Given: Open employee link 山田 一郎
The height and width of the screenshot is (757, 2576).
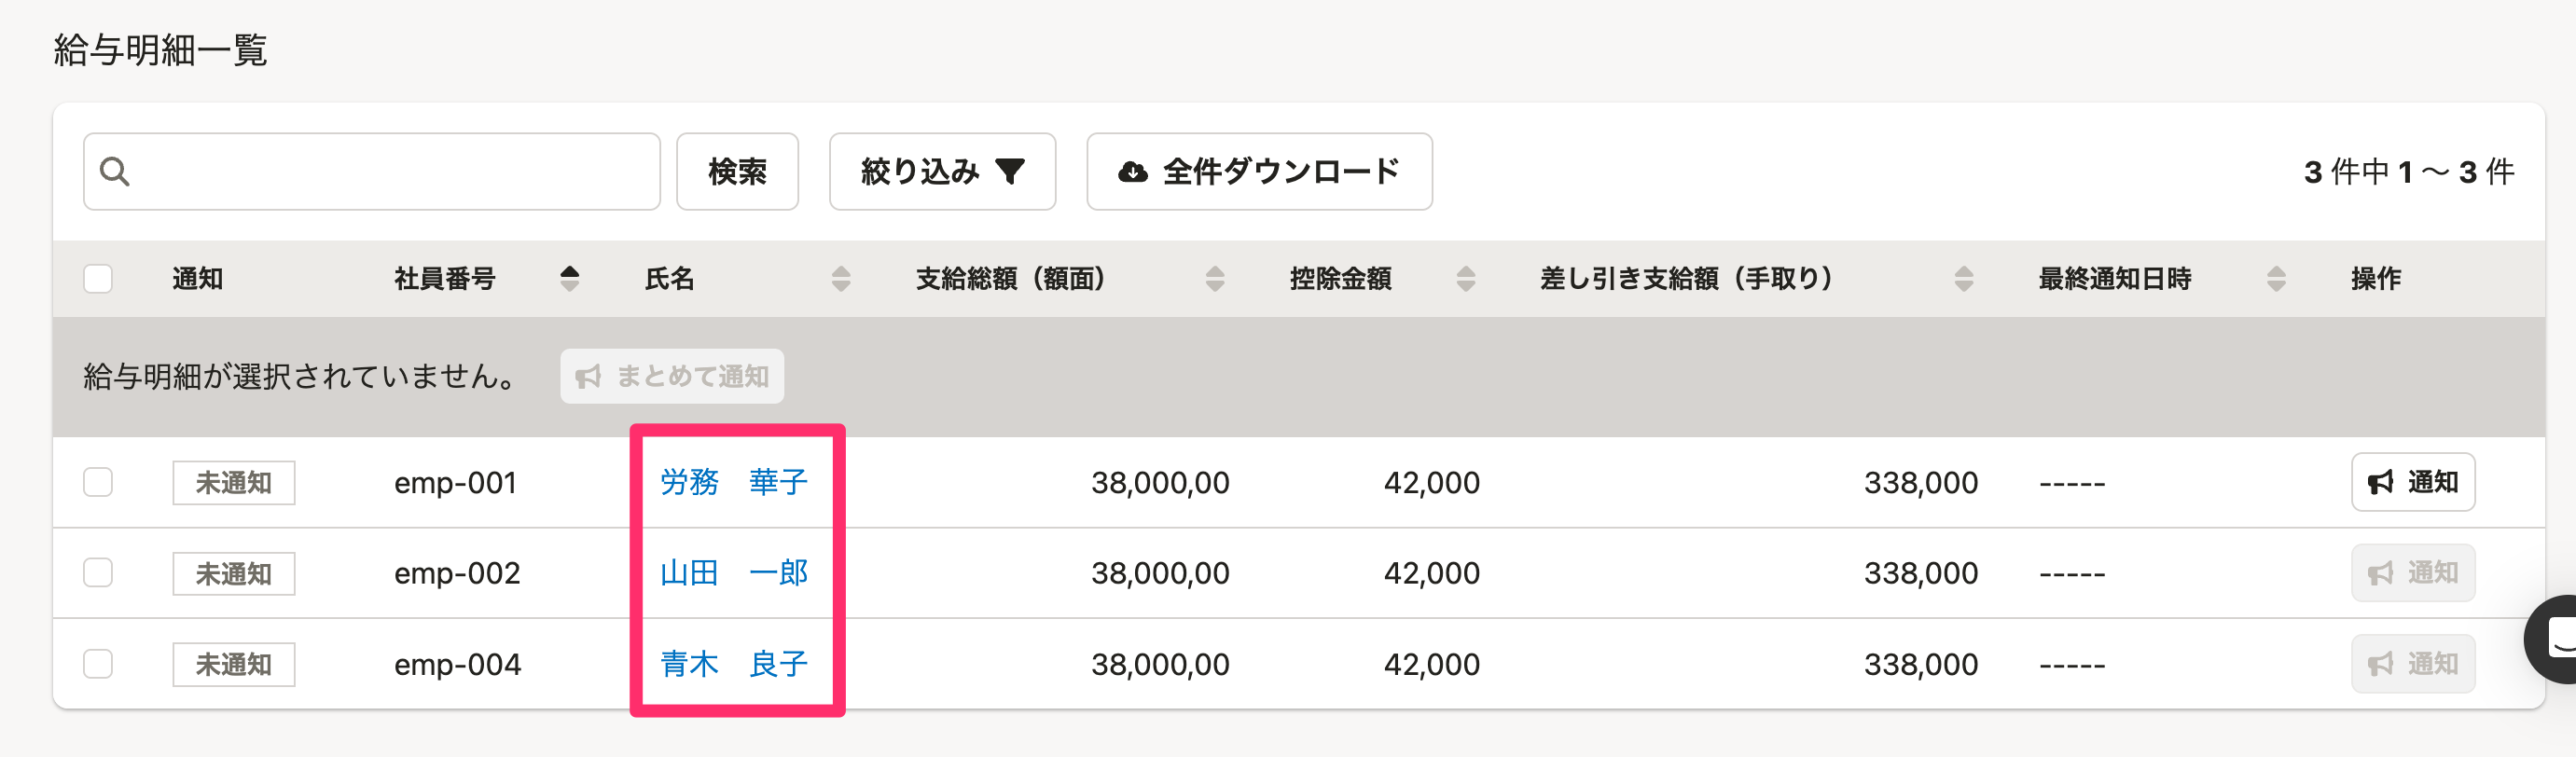Looking at the screenshot, I should 733,573.
